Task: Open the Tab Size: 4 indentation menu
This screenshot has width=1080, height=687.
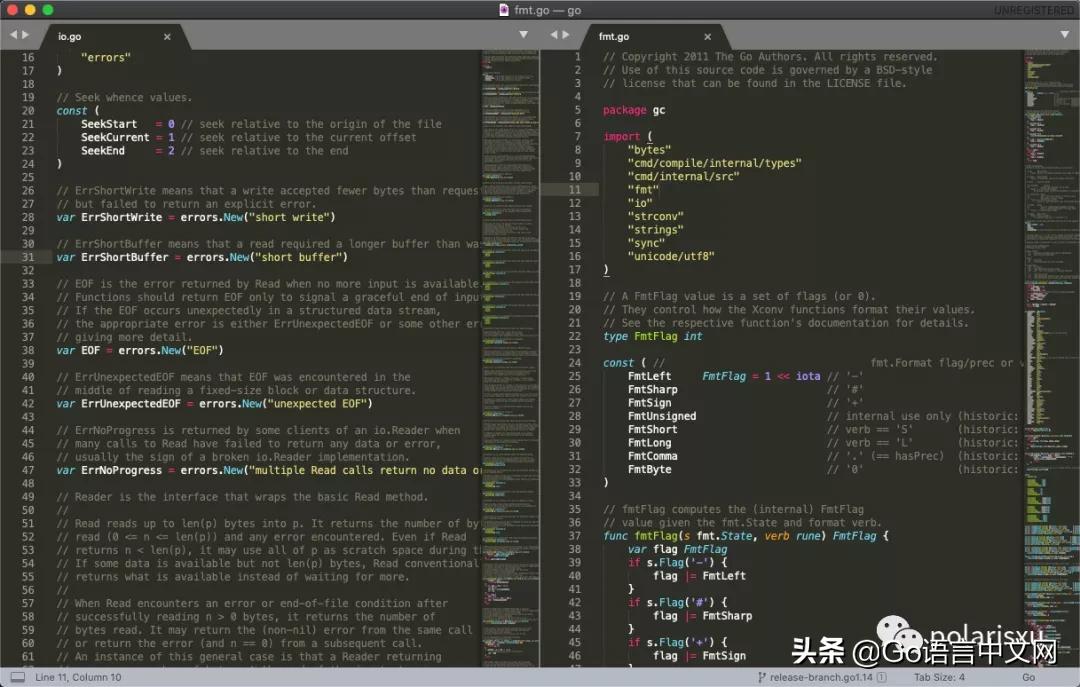Action: click(941, 677)
